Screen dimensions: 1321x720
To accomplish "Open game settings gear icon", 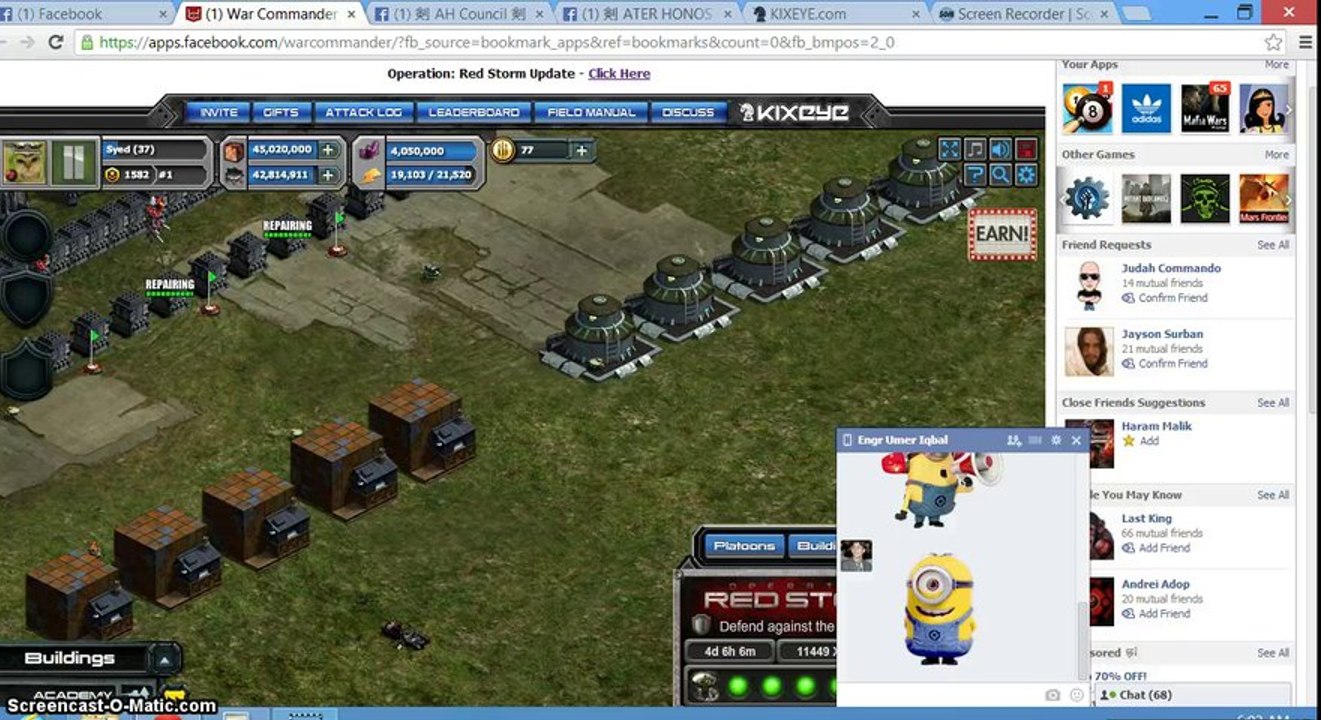I will click(1026, 175).
